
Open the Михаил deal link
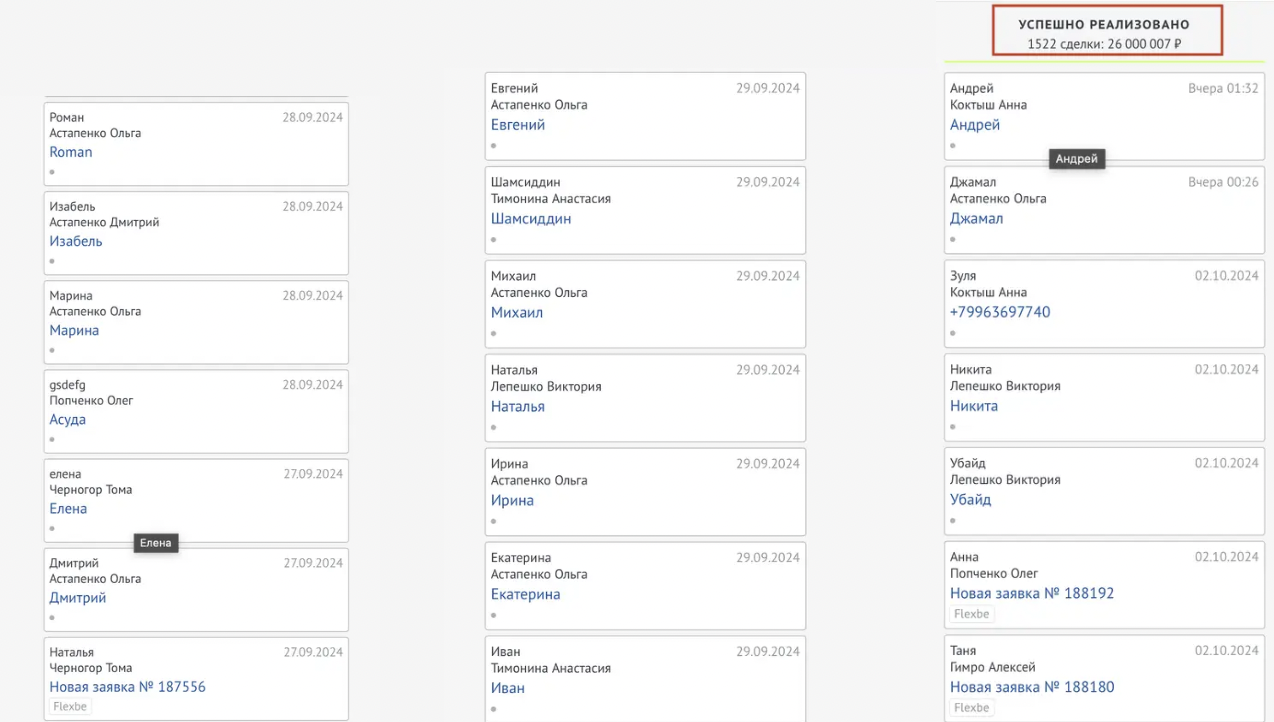517,312
